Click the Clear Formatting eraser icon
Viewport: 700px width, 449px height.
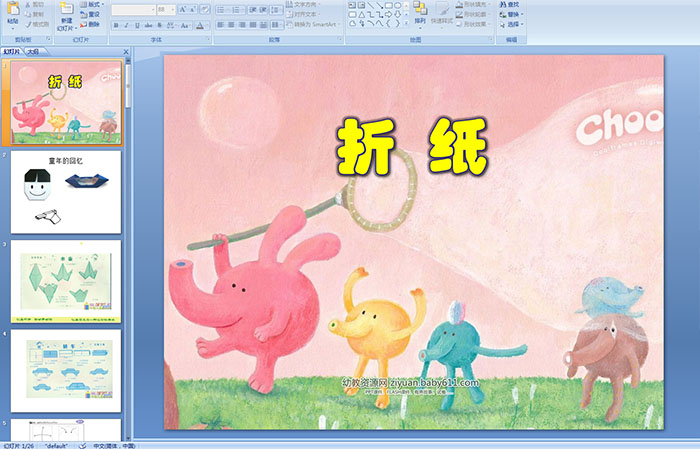coord(205,9)
